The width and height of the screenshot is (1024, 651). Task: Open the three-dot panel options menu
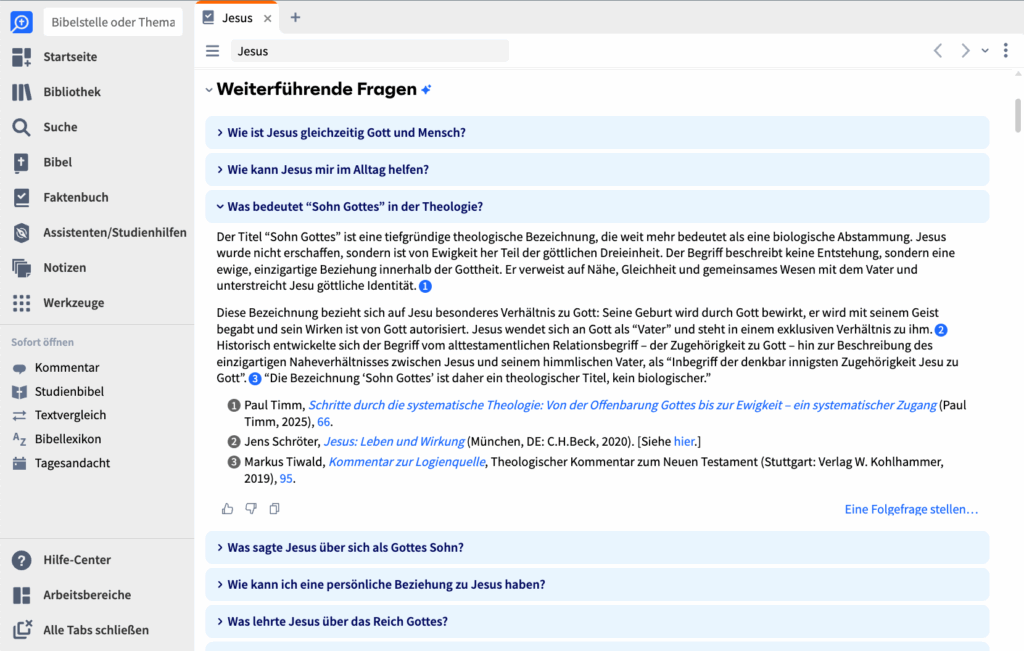click(x=1005, y=51)
